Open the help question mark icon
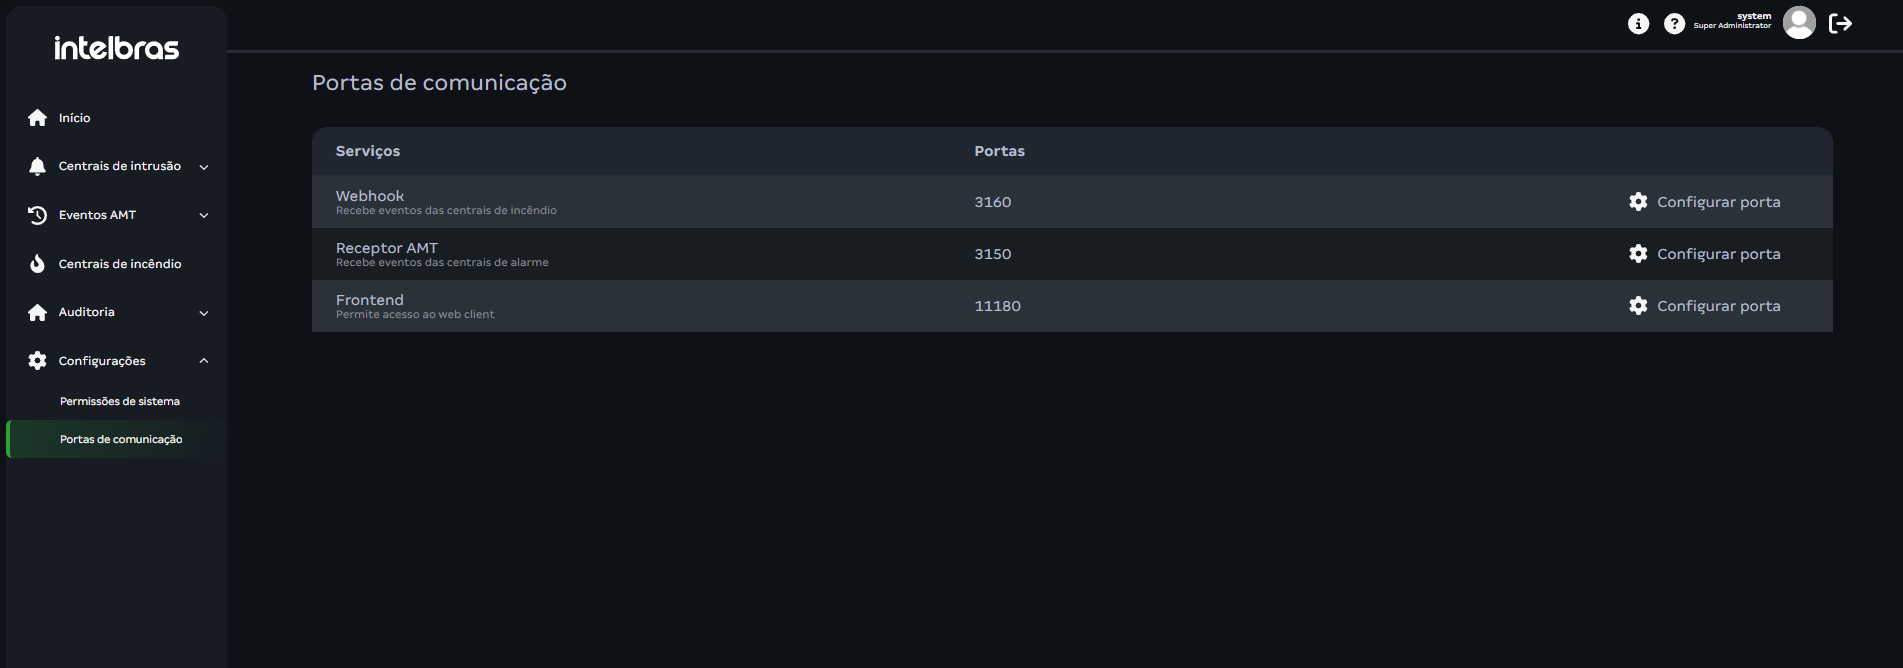The width and height of the screenshot is (1903, 668). click(1674, 24)
